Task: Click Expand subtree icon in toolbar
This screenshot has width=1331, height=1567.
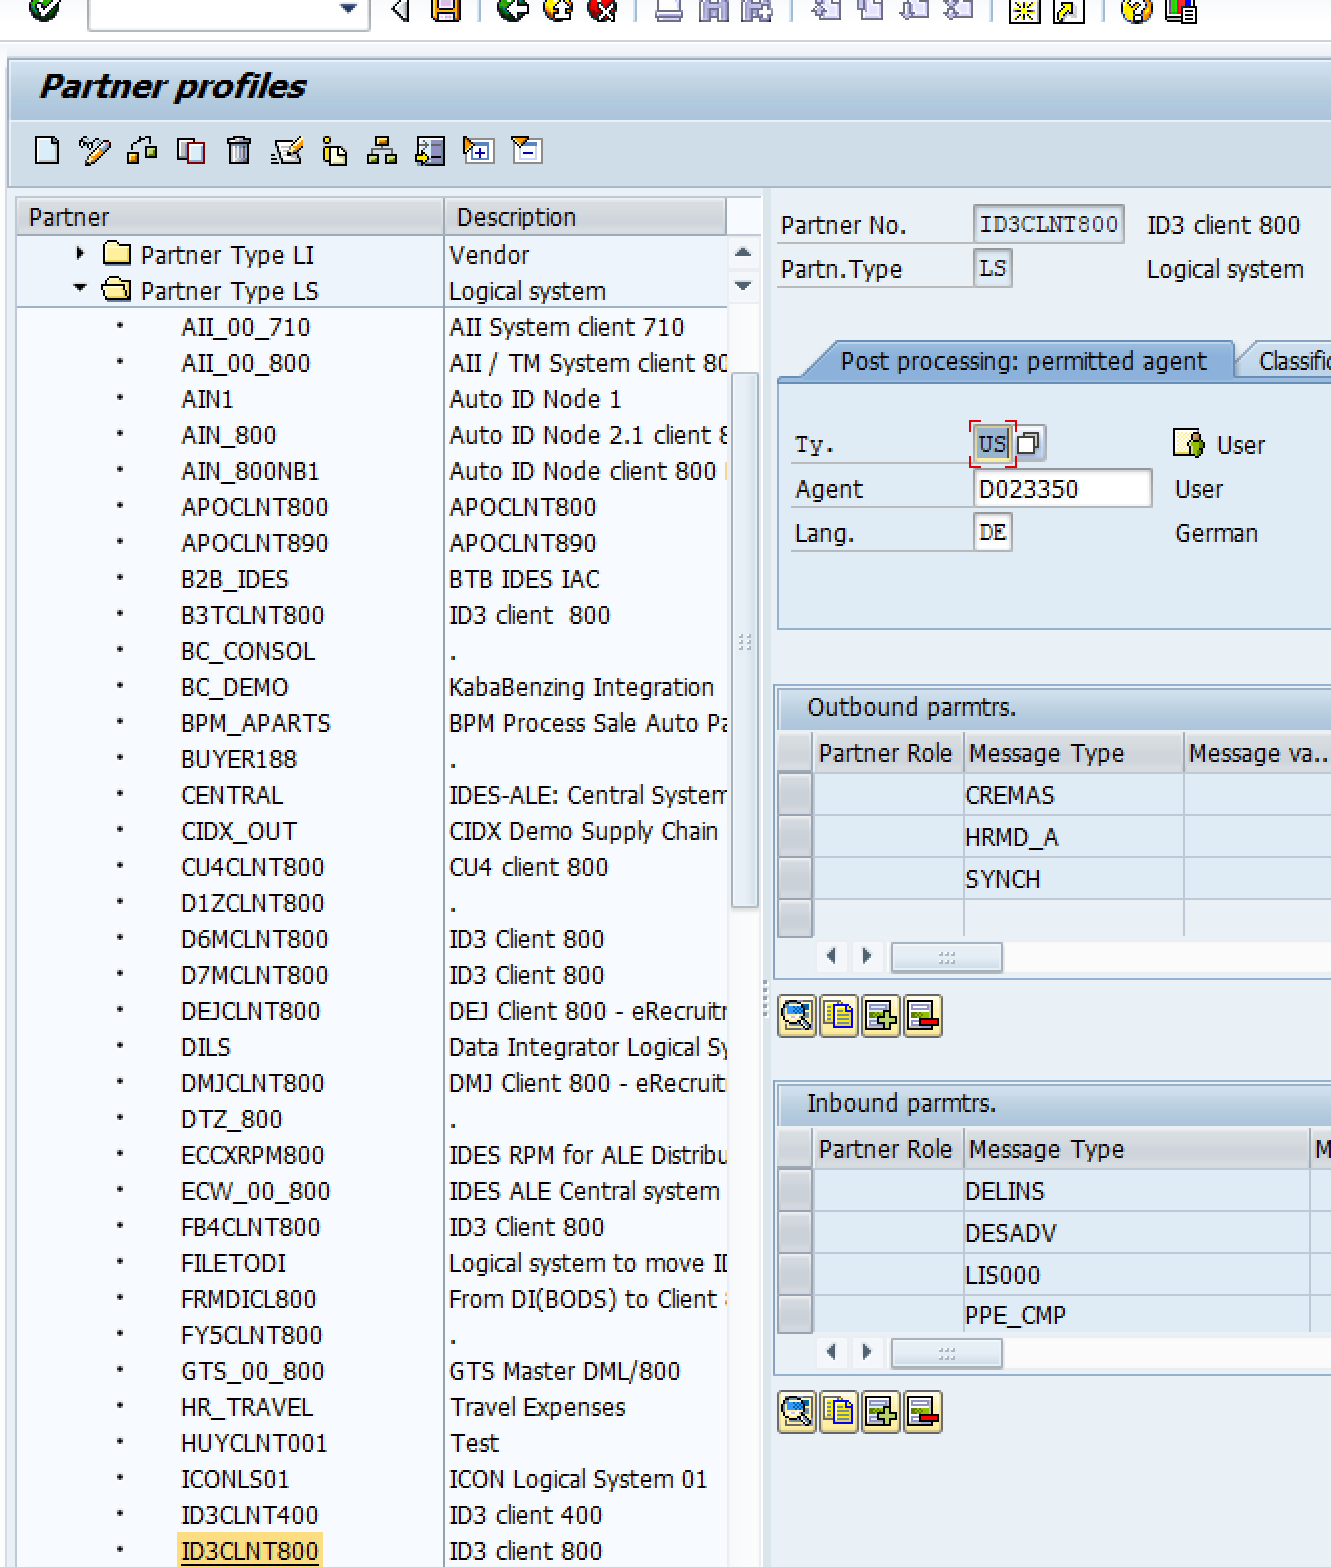Action: 478,151
